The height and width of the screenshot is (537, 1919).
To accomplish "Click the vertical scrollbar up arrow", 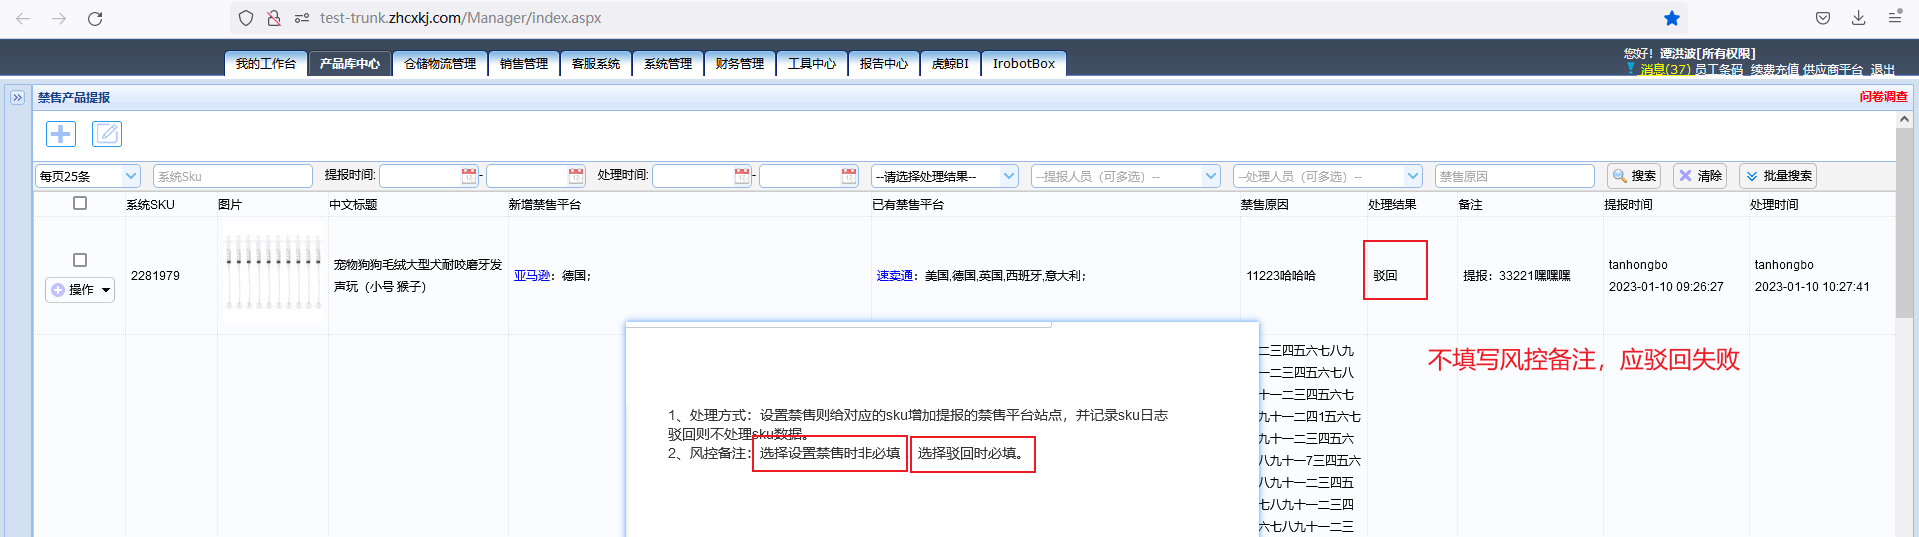I will pyautogui.click(x=1904, y=119).
